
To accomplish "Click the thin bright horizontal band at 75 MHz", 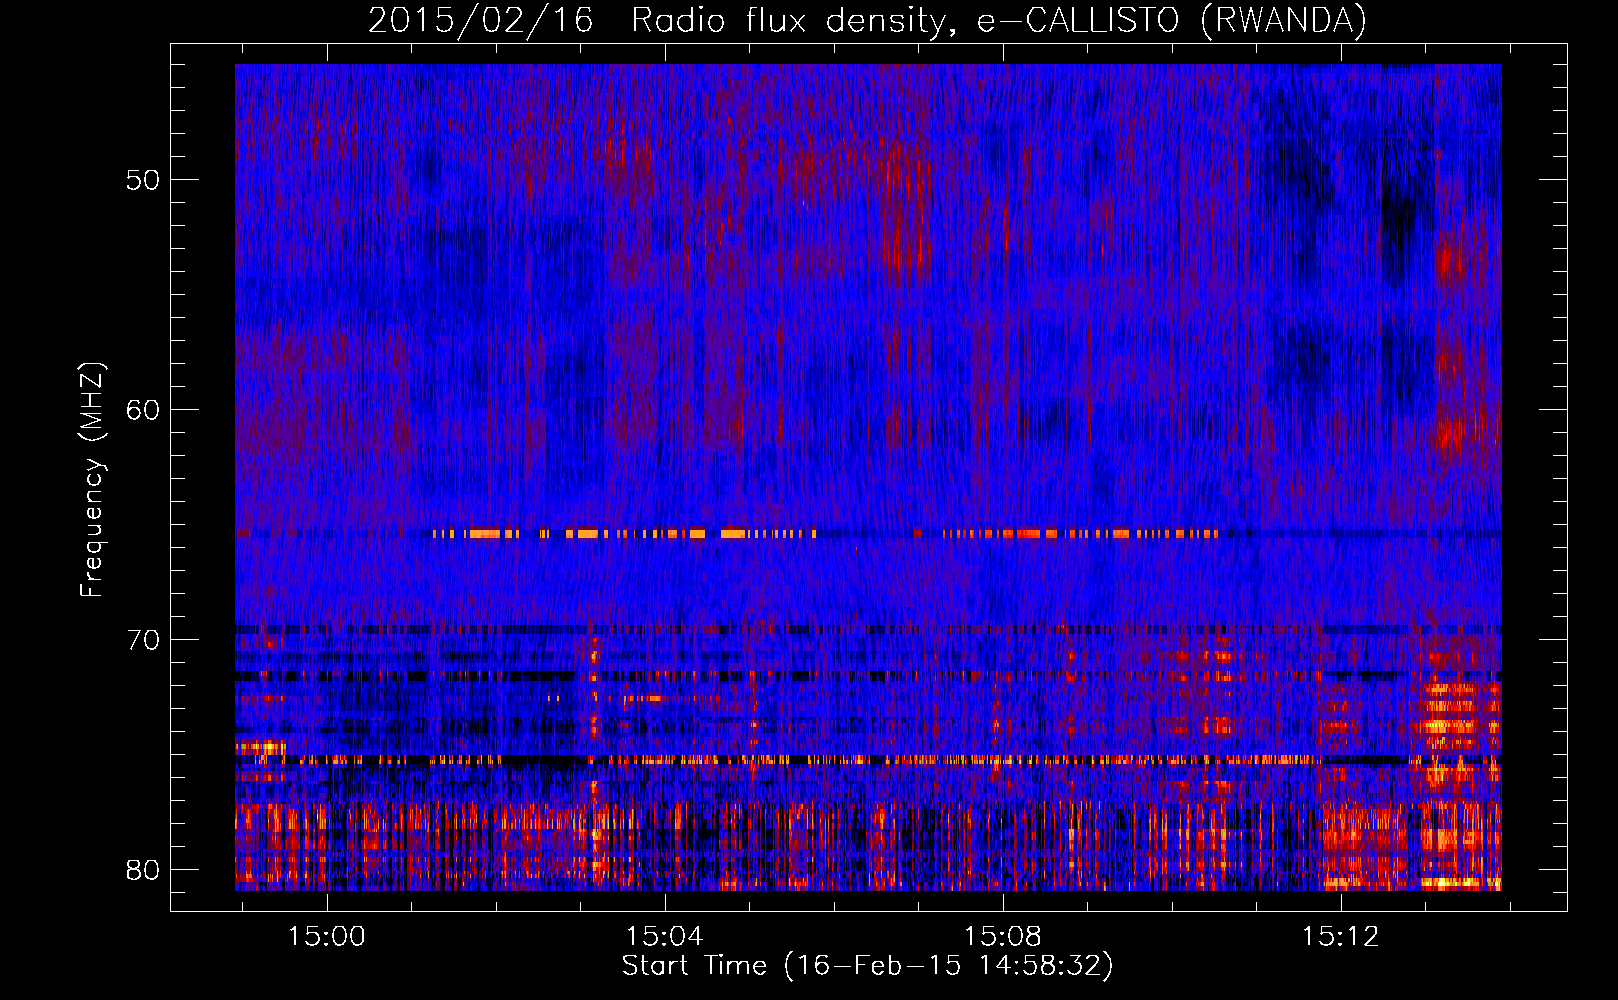I will (800, 760).
